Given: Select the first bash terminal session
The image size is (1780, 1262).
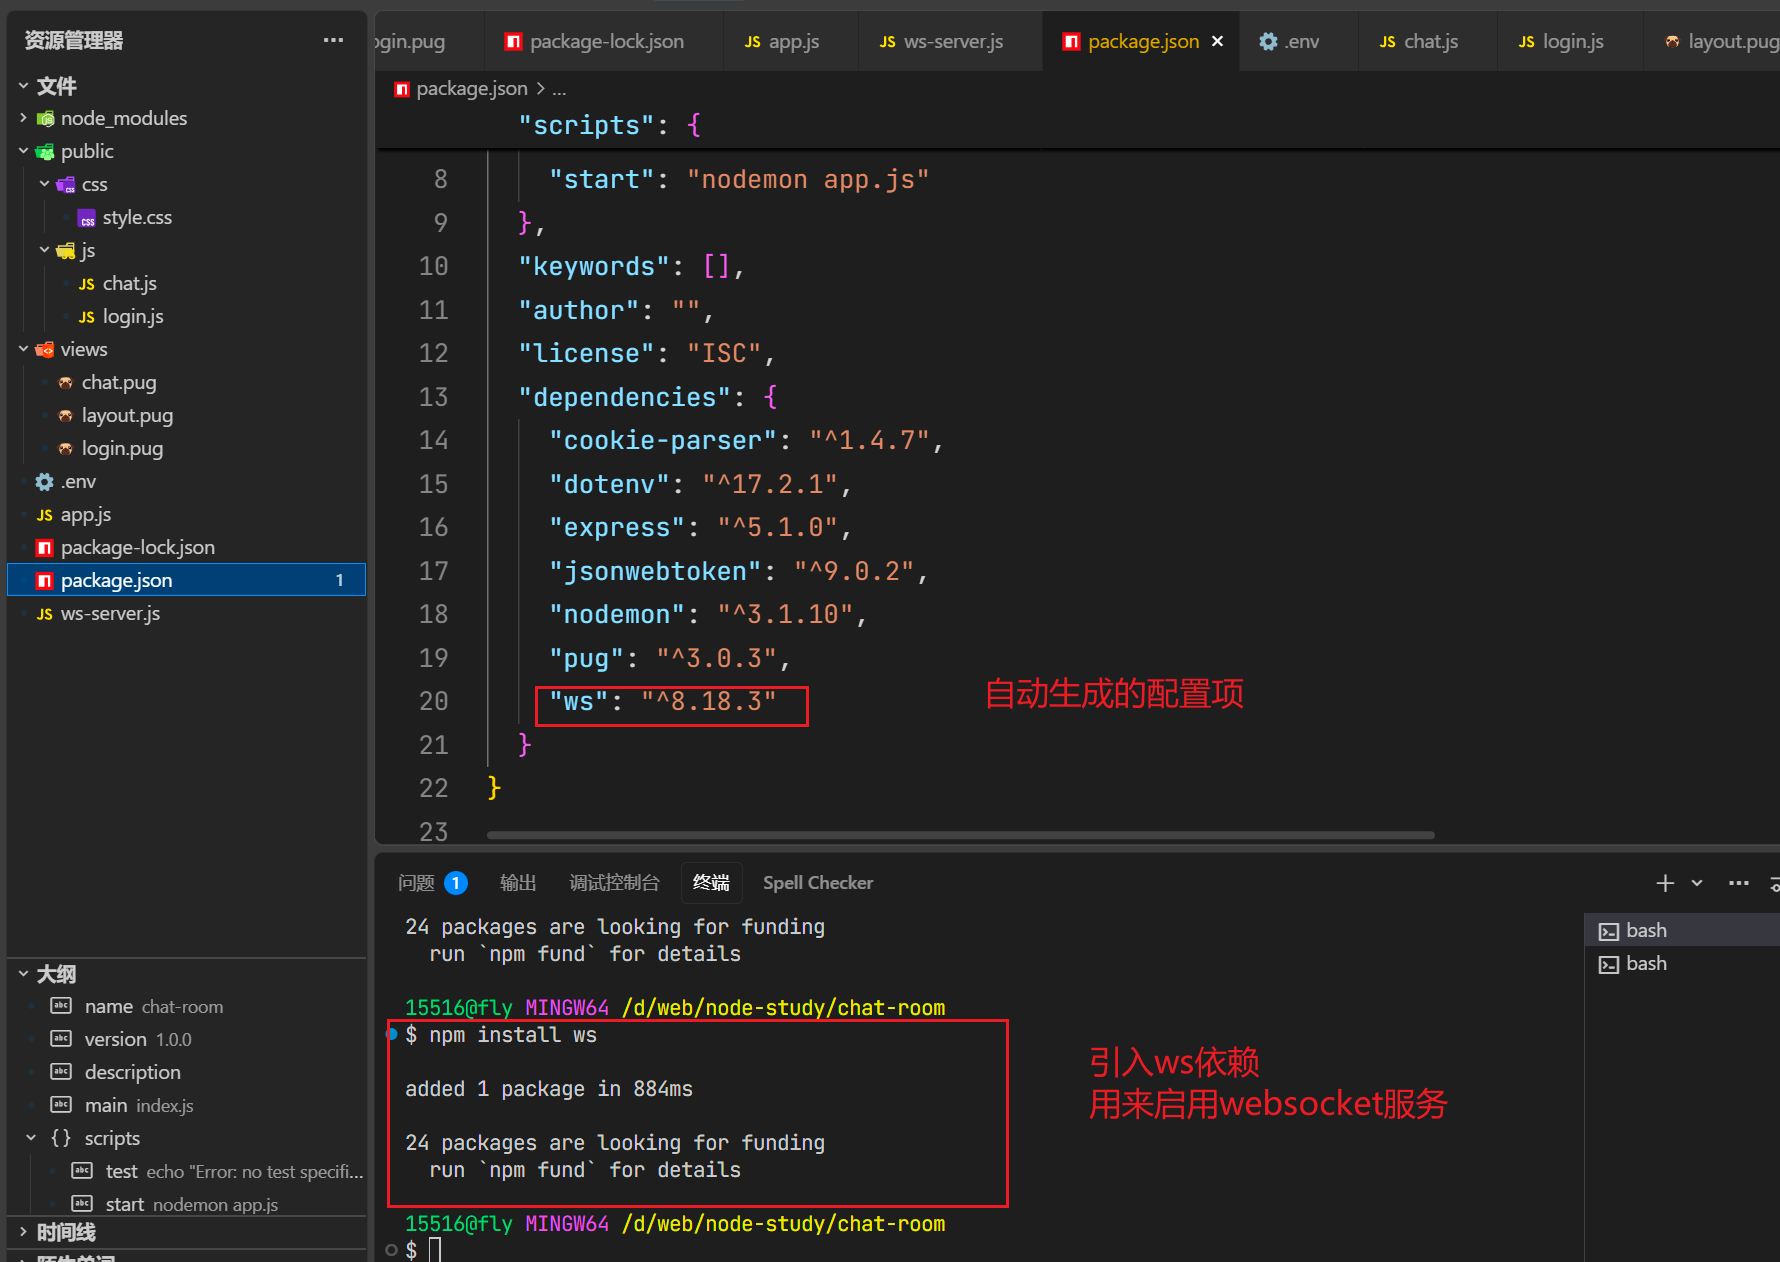Looking at the screenshot, I should tap(1682, 930).
